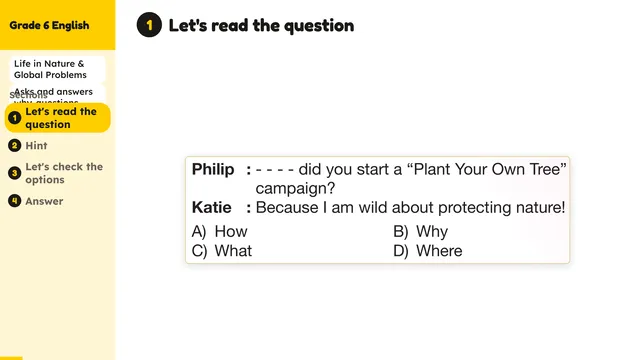Viewport: 640px width, 360px height.
Task: Open the Hint section
Action: 36,146
